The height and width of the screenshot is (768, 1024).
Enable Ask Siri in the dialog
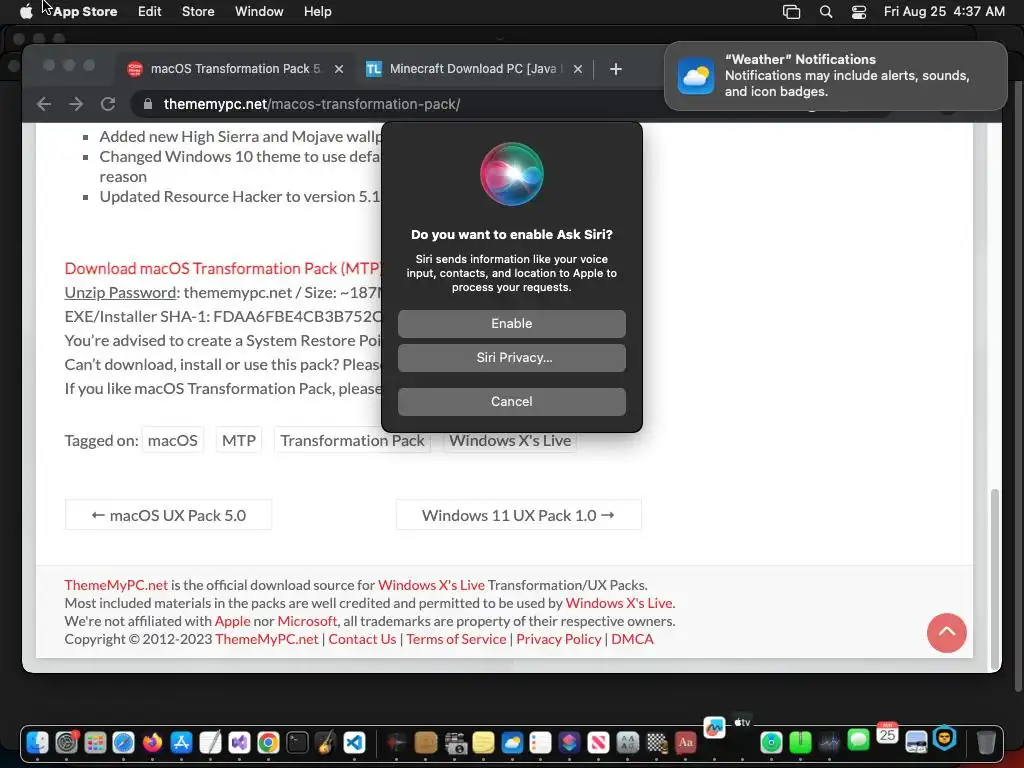point(511,323)
